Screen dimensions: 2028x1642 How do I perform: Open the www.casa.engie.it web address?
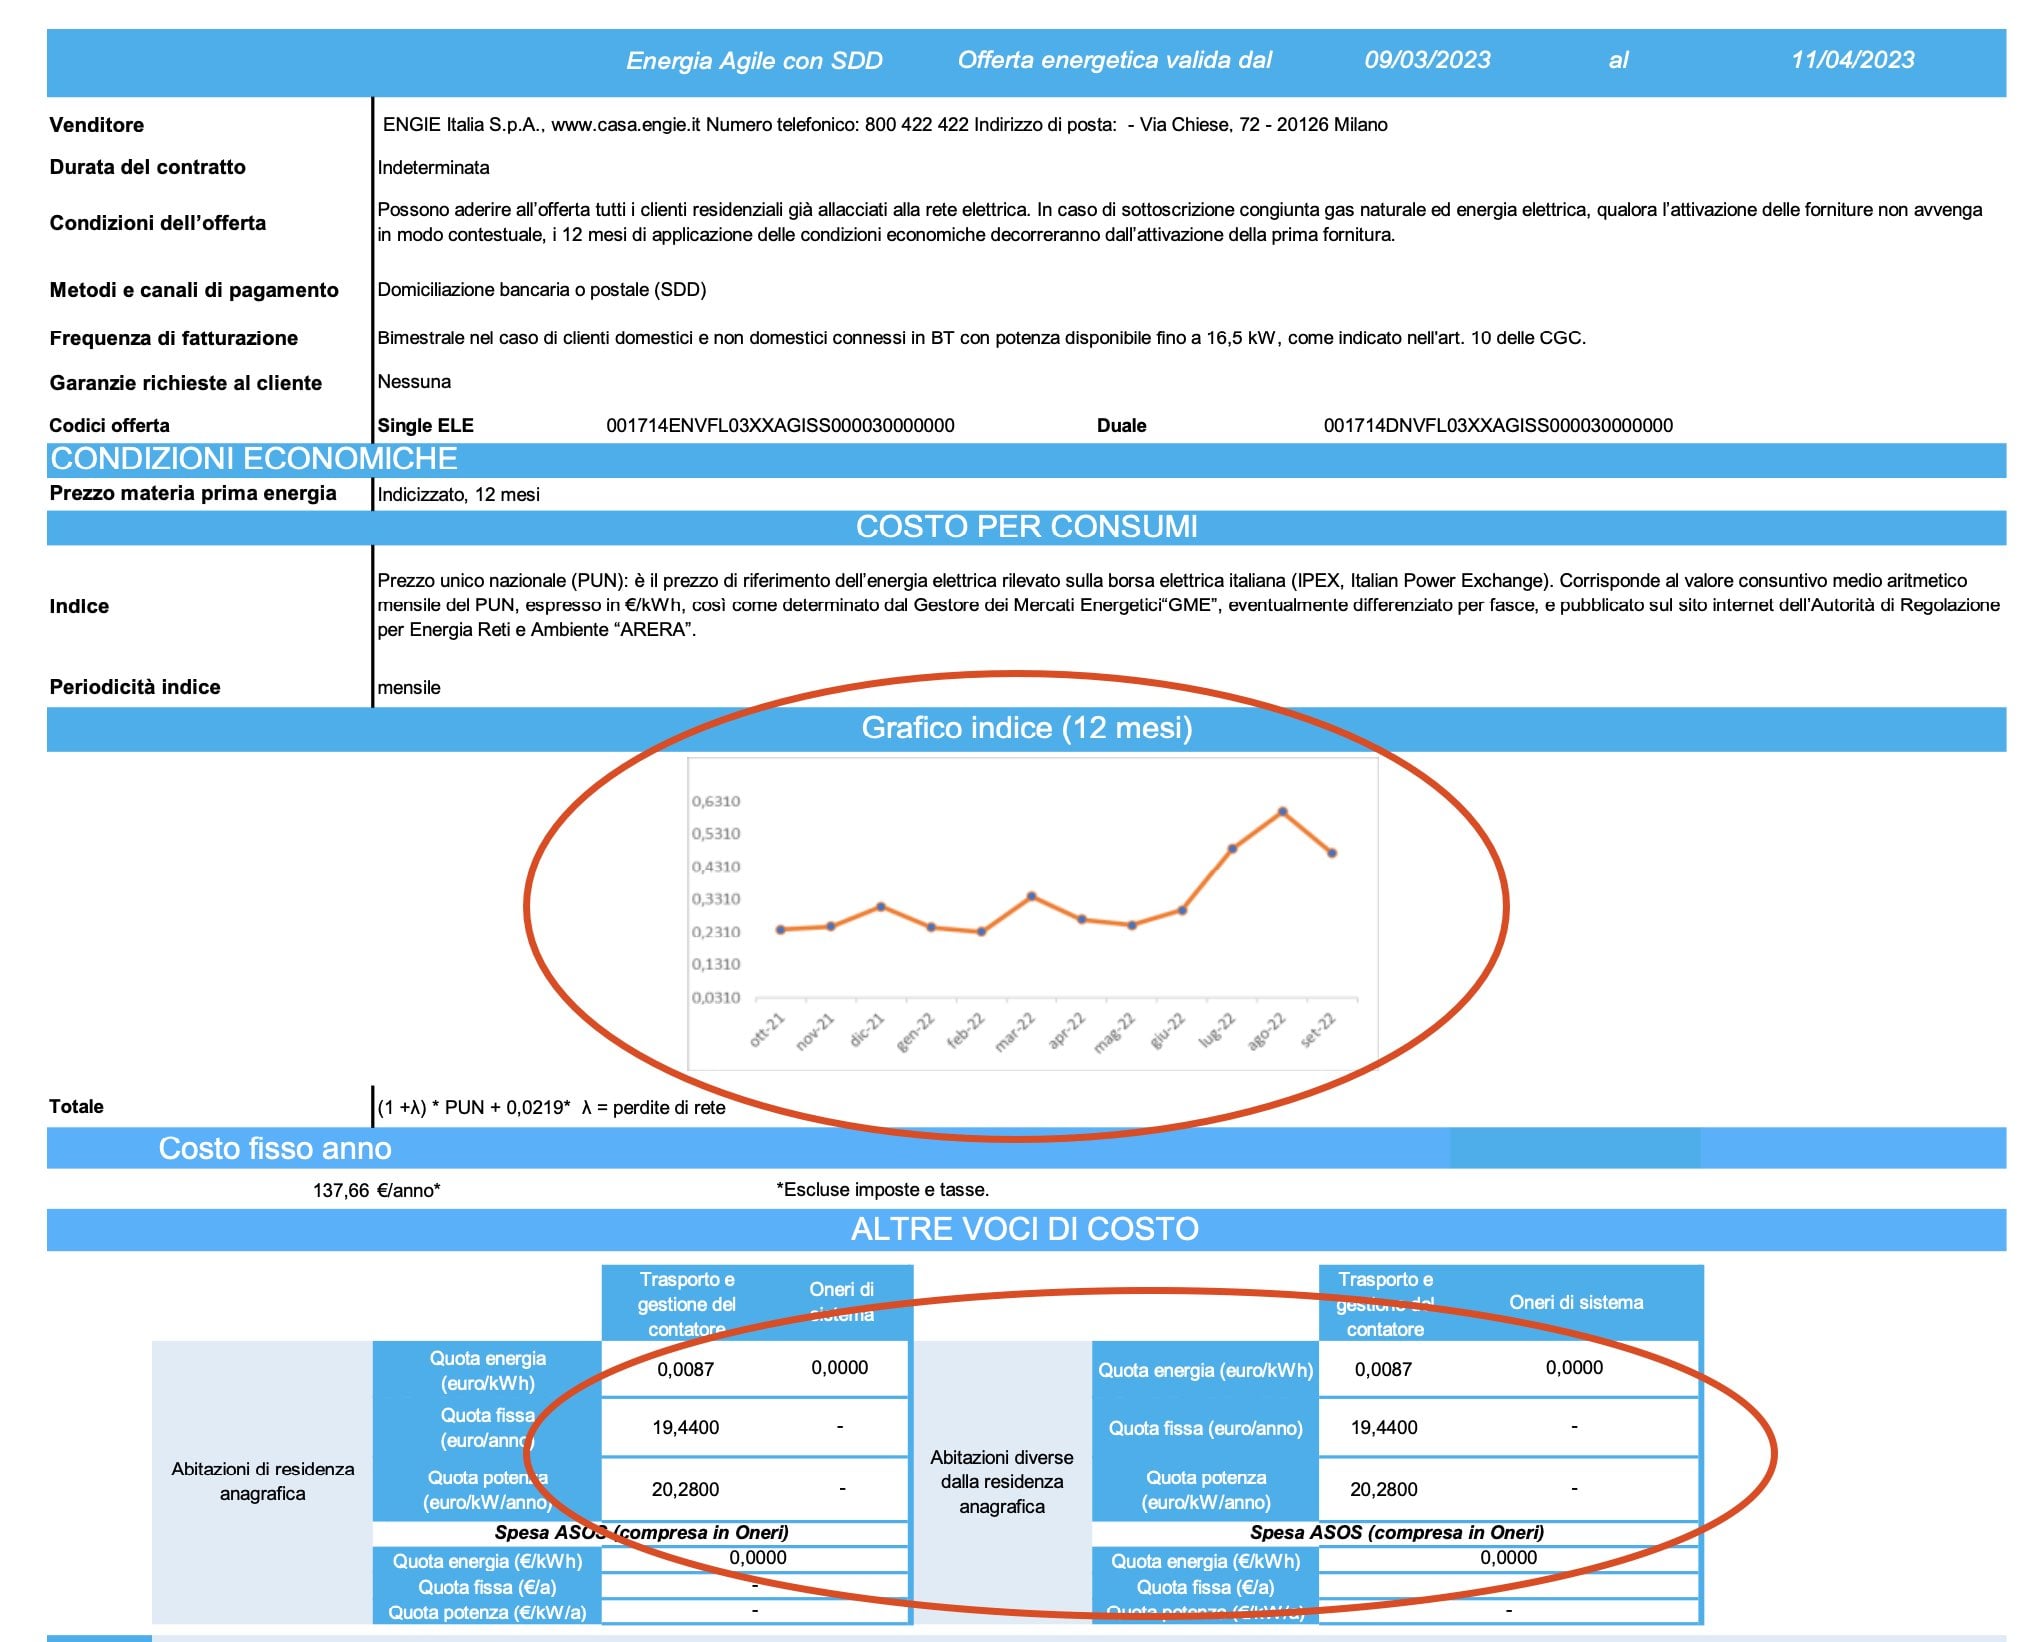point(626,125)
